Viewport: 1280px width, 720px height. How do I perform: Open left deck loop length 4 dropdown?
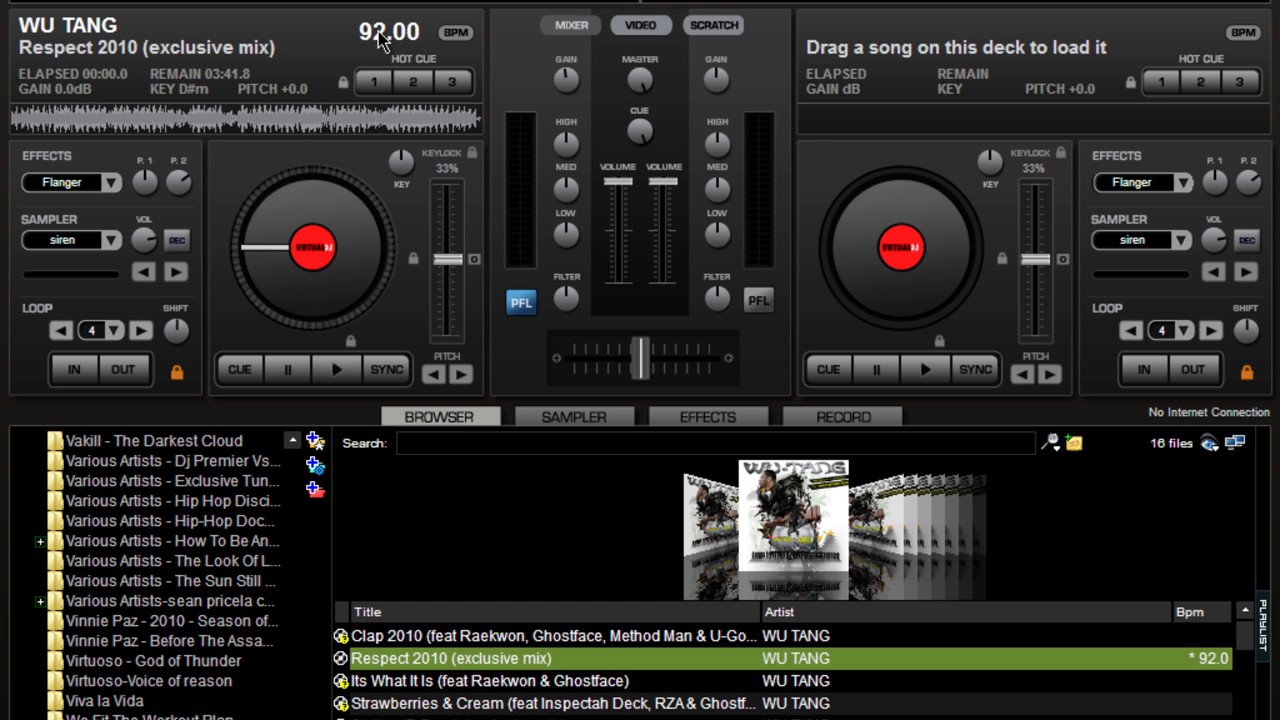114,330
